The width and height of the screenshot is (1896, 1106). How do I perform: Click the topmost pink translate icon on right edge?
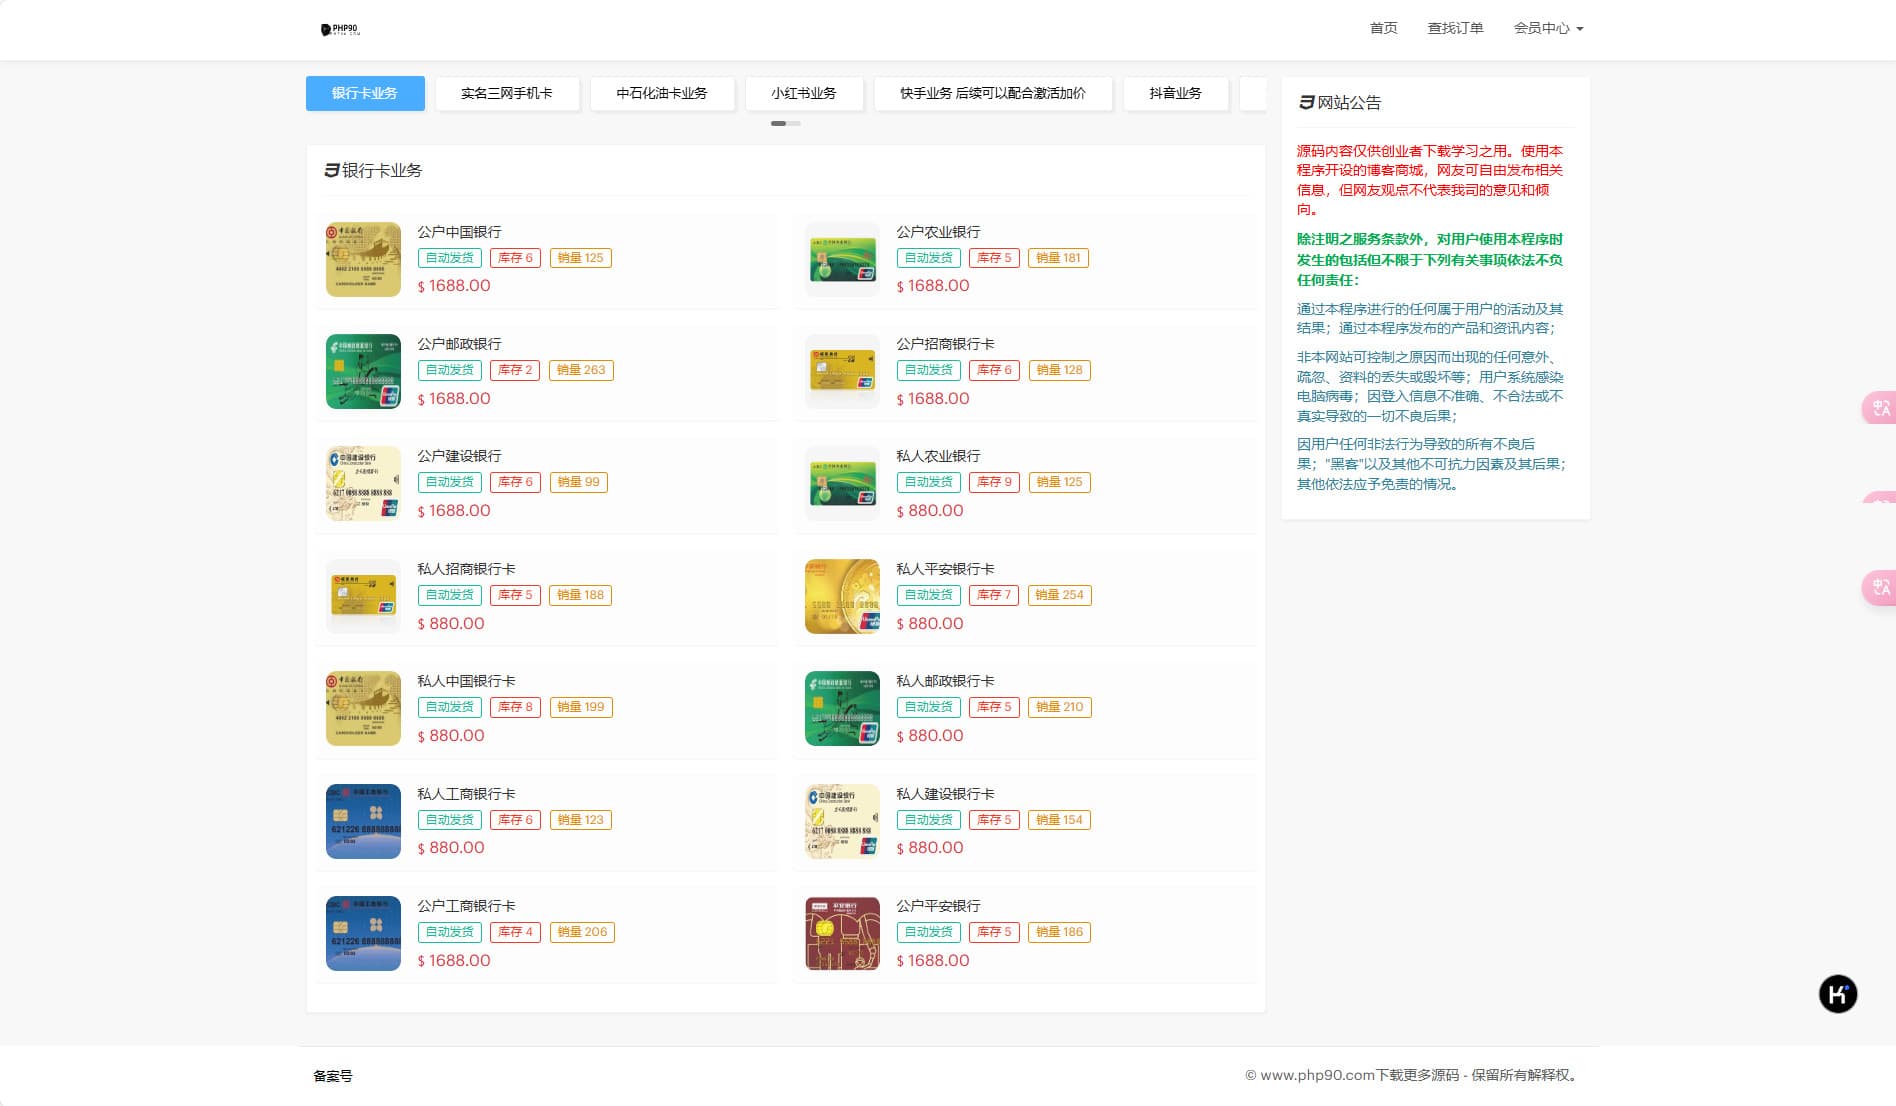point(1880,407)
